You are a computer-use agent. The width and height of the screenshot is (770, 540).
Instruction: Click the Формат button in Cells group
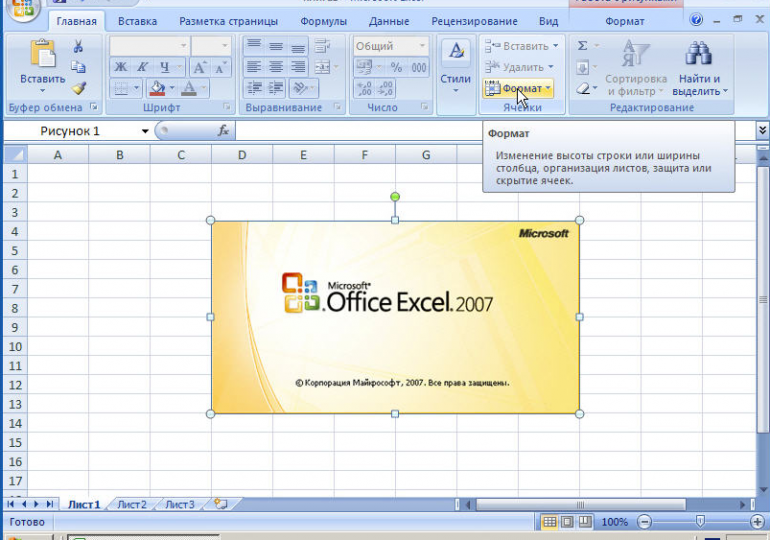coord(518,89)
